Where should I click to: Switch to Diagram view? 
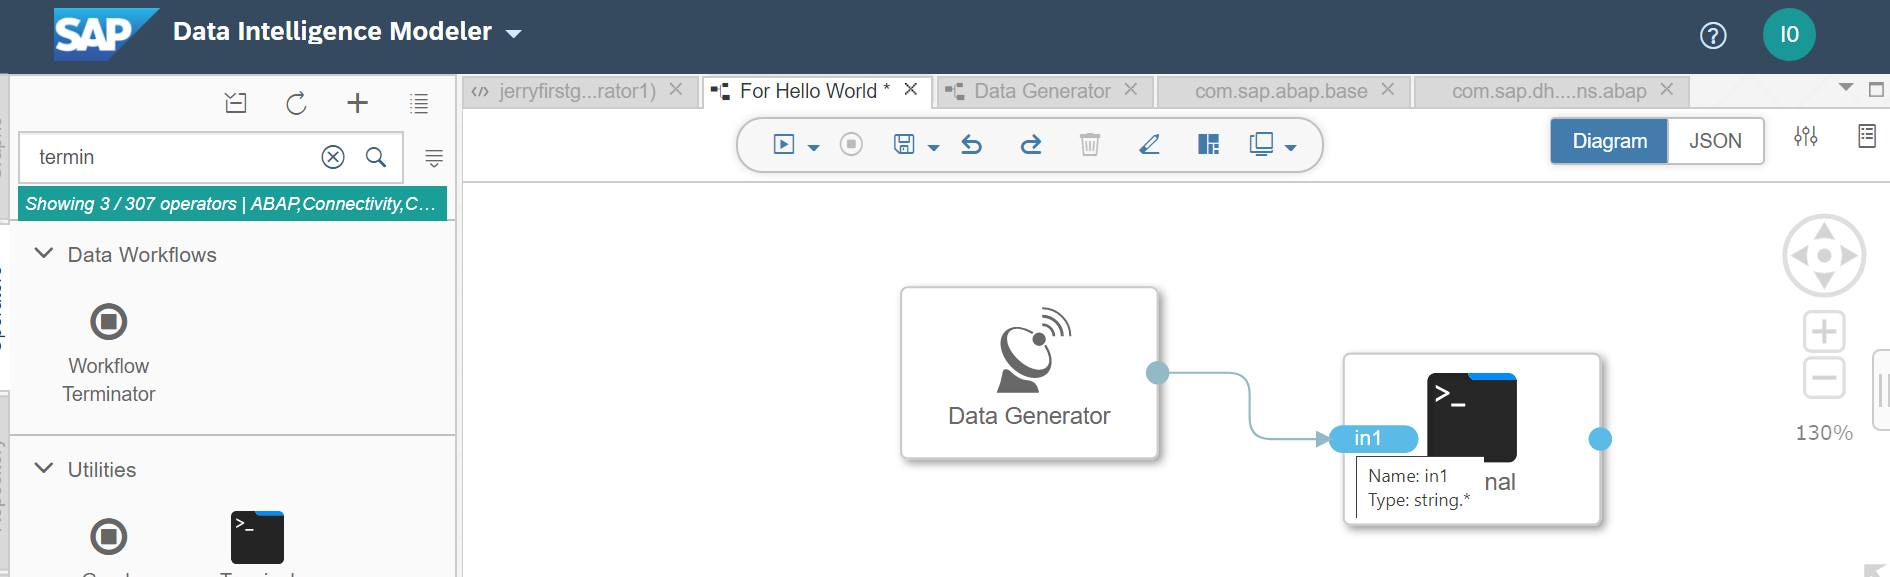tap(1609, 141)
